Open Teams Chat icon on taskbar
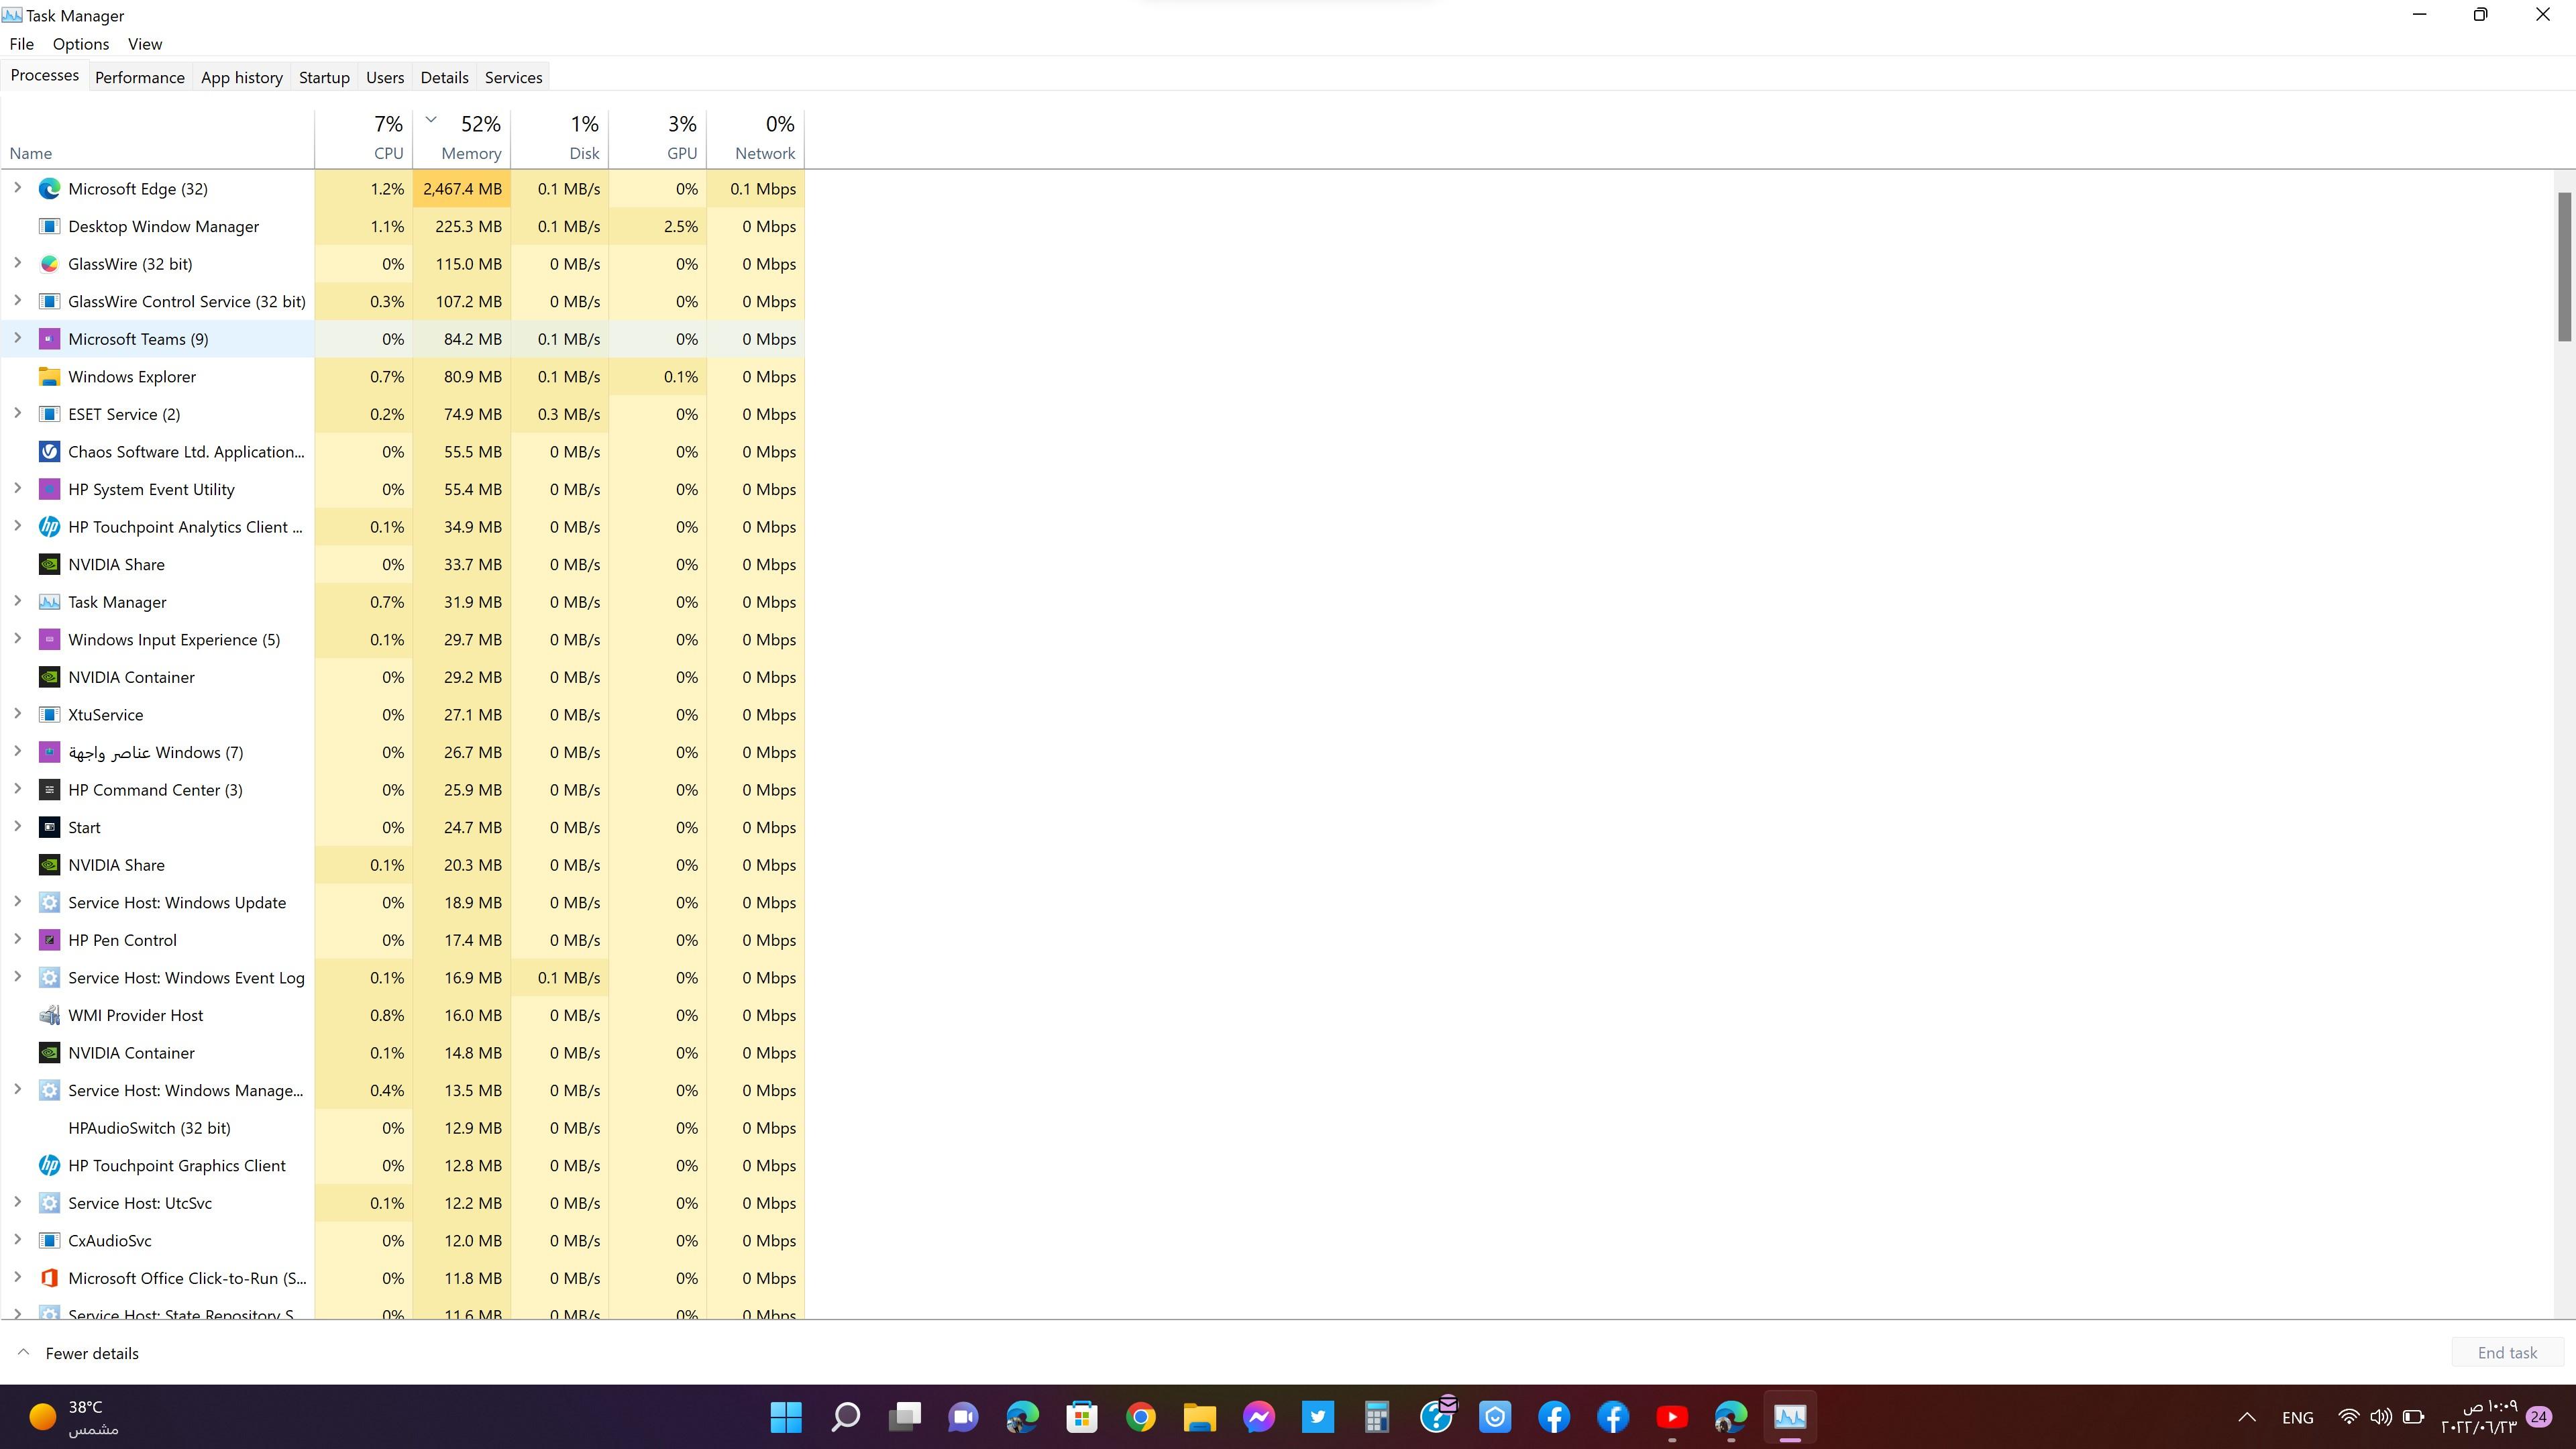The width and height of the screenshot is (2576, 1449). pos(963,1417)
